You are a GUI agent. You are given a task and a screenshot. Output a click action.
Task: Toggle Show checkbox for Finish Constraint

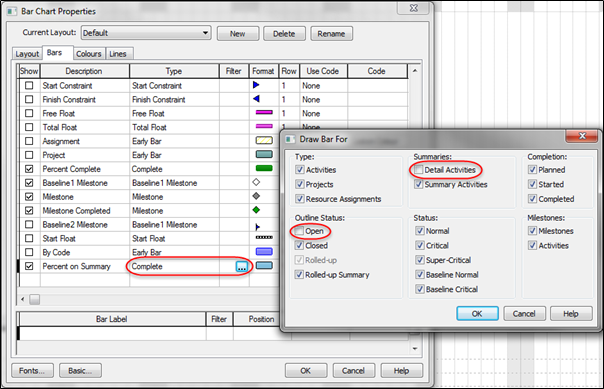[29, 99]
